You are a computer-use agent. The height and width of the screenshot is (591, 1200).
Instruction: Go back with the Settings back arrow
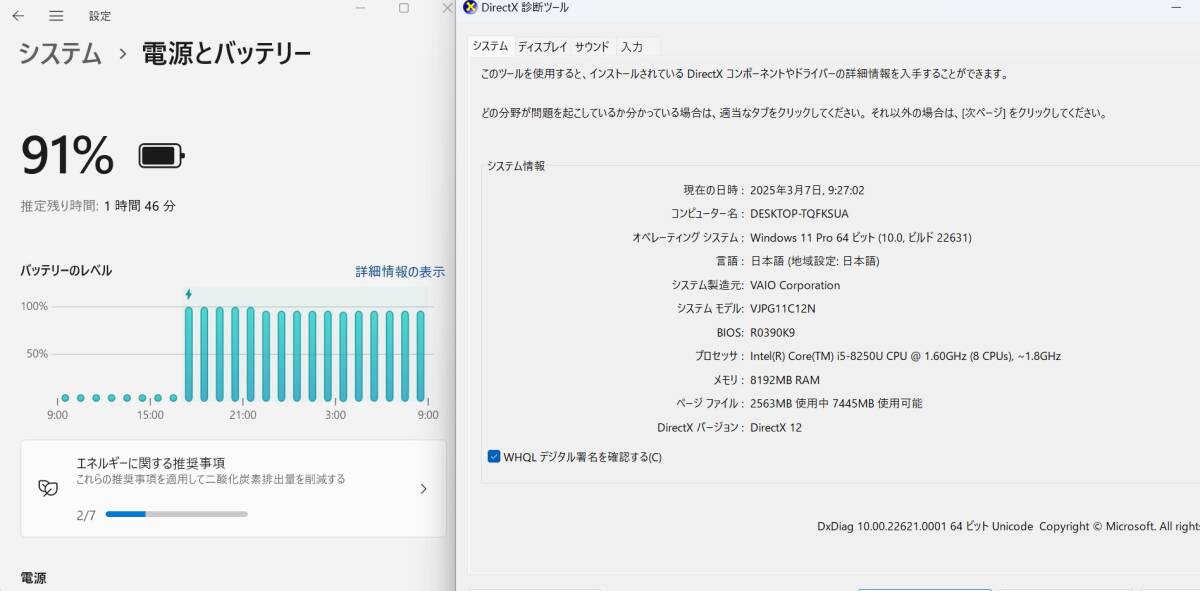coord(18,16)
